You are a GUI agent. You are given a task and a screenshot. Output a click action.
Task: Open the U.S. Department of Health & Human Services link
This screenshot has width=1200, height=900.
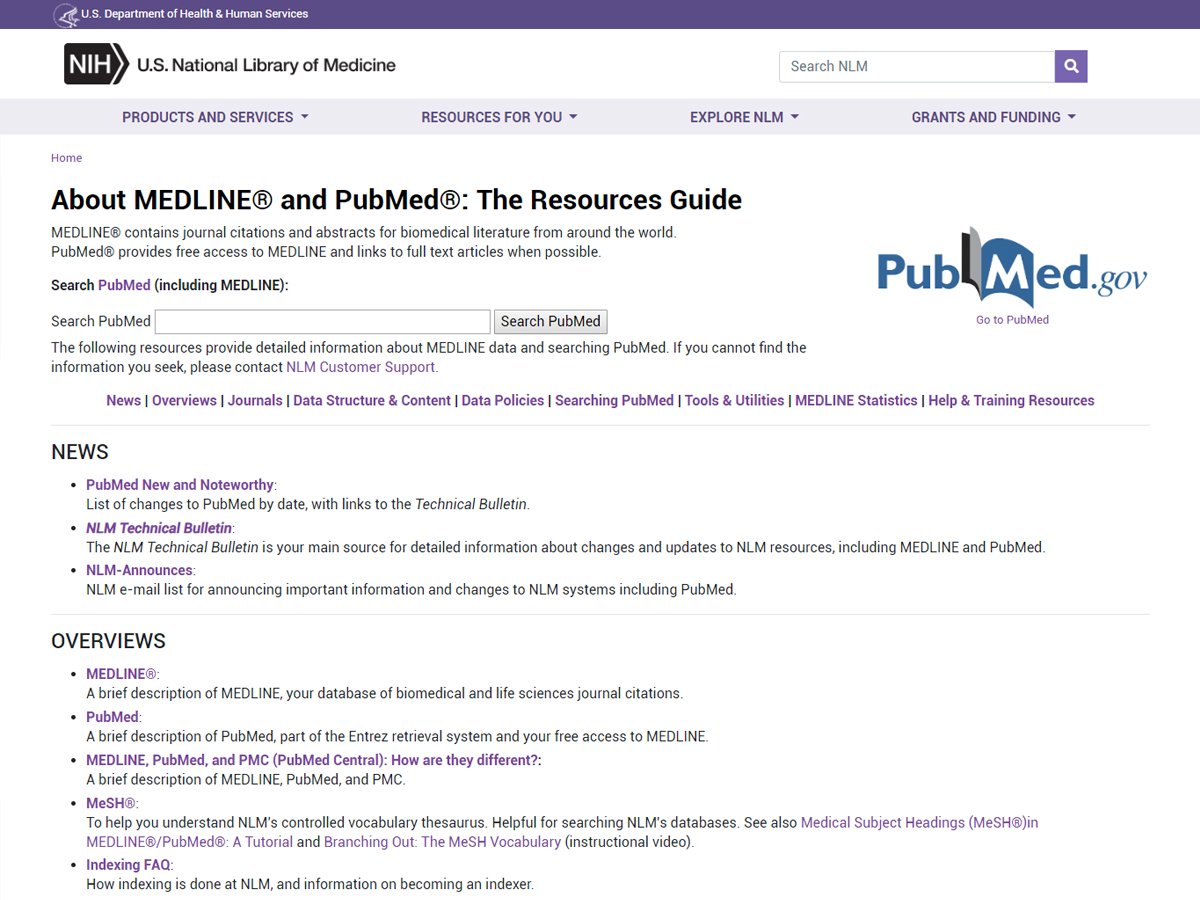coord(195,14)
